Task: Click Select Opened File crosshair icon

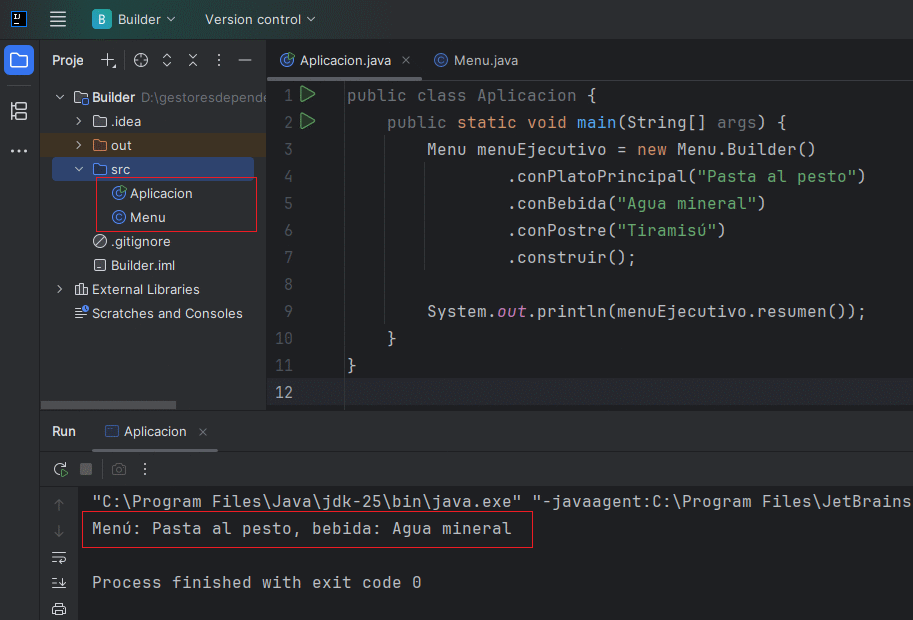Action: (x=141, y=60)
